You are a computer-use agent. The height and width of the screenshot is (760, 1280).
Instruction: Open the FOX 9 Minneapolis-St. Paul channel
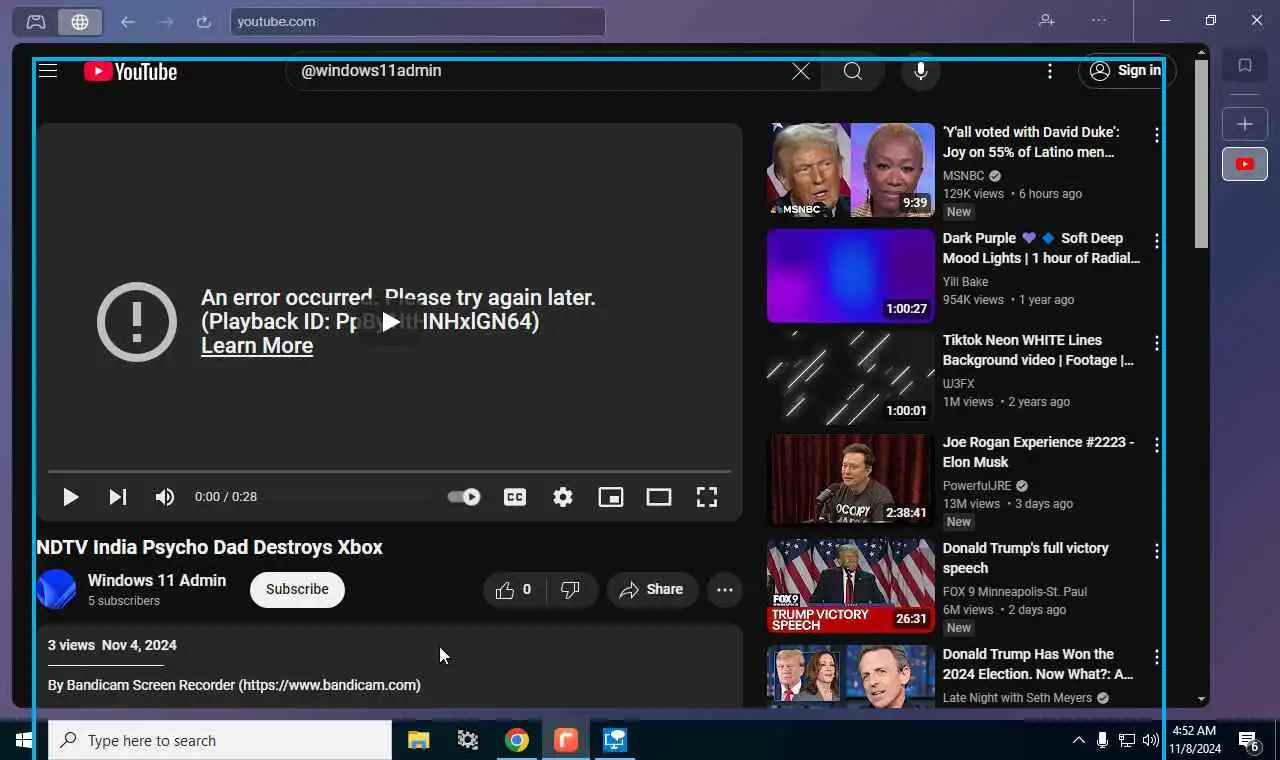coord(1015,592)
